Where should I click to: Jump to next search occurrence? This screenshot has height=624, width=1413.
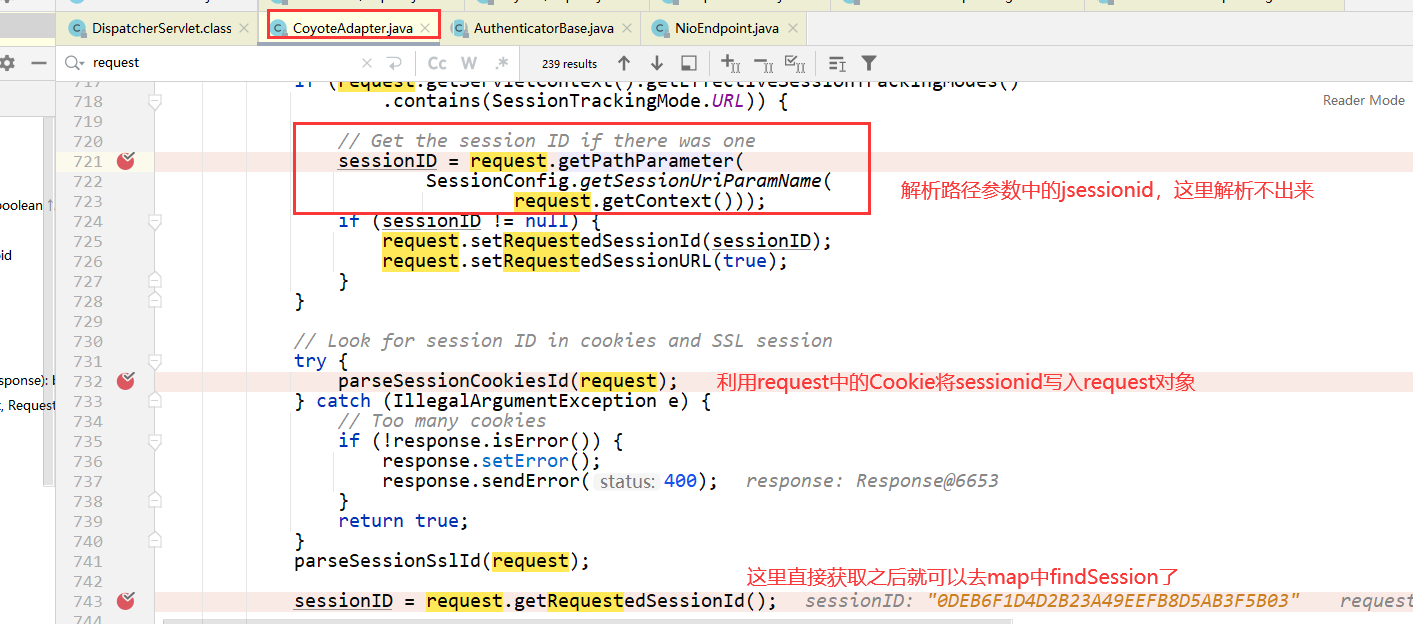point(656,62)
